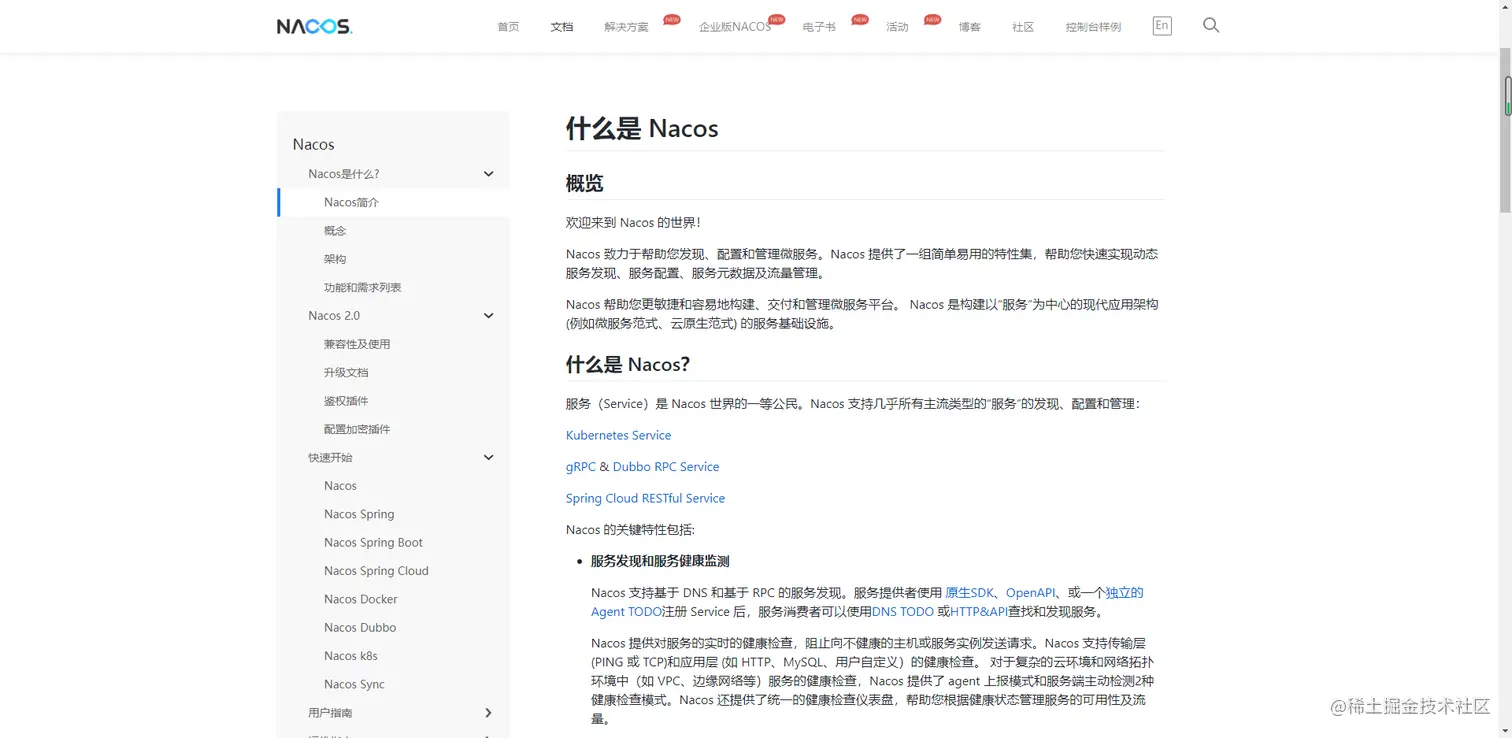This screenshot has width=1512, height=738.
Task: Follow the gRPC link
Action: [x=581, y=467]
